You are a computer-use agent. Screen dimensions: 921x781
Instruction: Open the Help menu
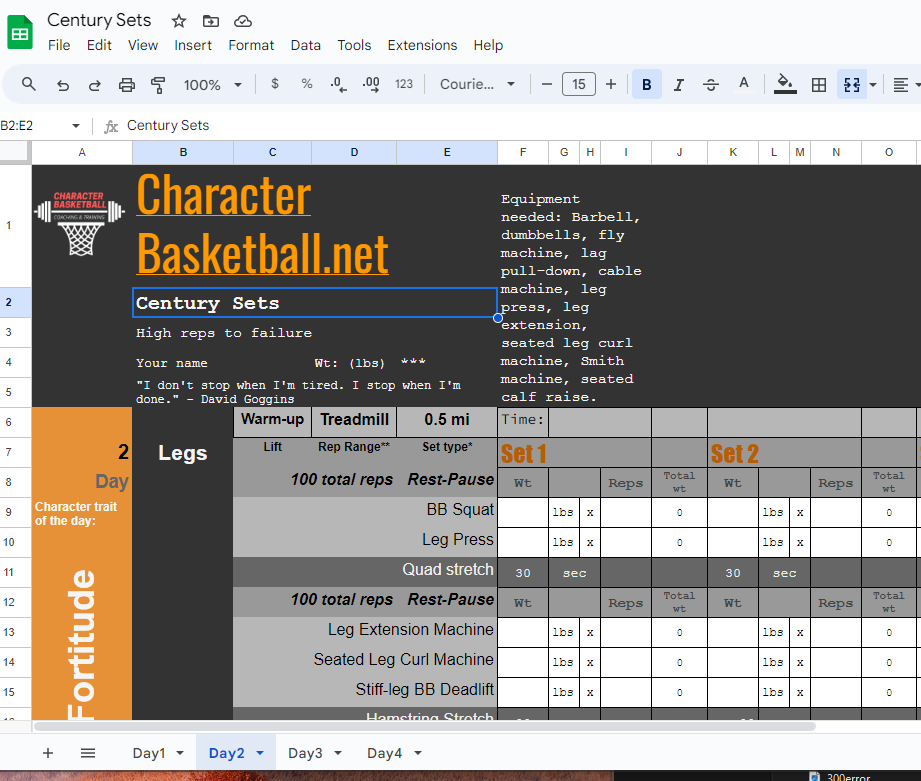pyautogui.click(x=488, y=45)
